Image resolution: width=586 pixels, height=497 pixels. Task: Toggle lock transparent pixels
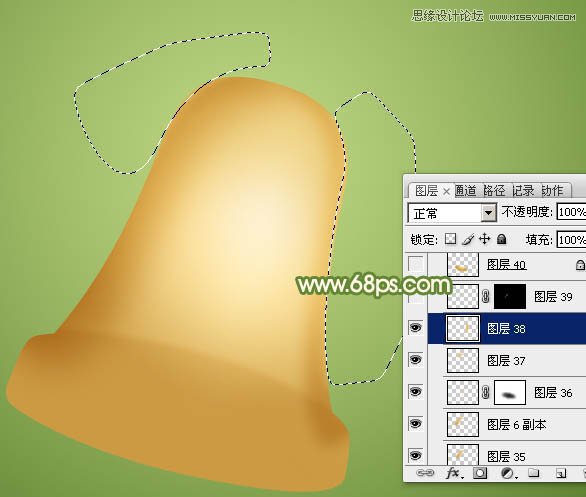[x=451, y=239]
